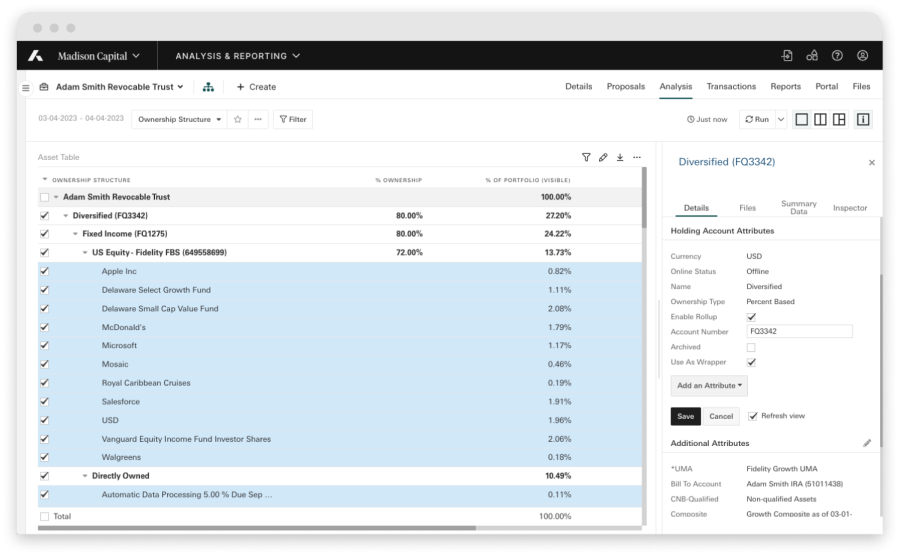The image size is (900, 556).
Task: Collapse the Directly Owned group
Action: pos(85,476)
